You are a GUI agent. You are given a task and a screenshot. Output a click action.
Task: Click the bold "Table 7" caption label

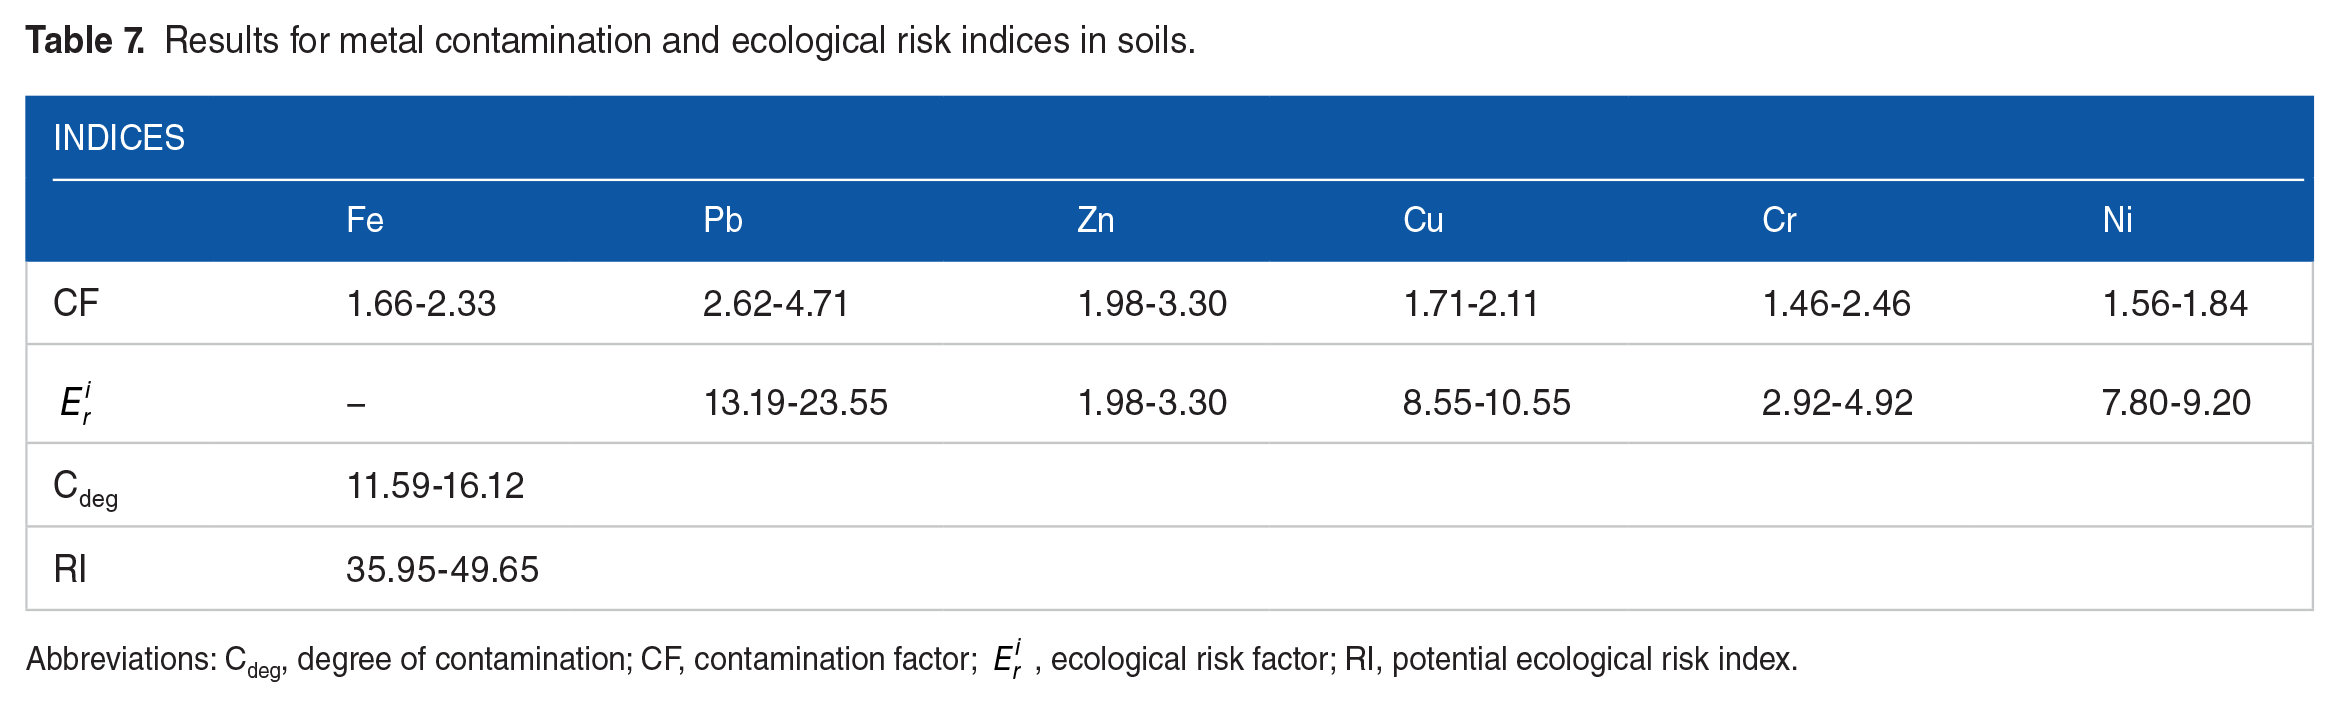coord(85,41)
